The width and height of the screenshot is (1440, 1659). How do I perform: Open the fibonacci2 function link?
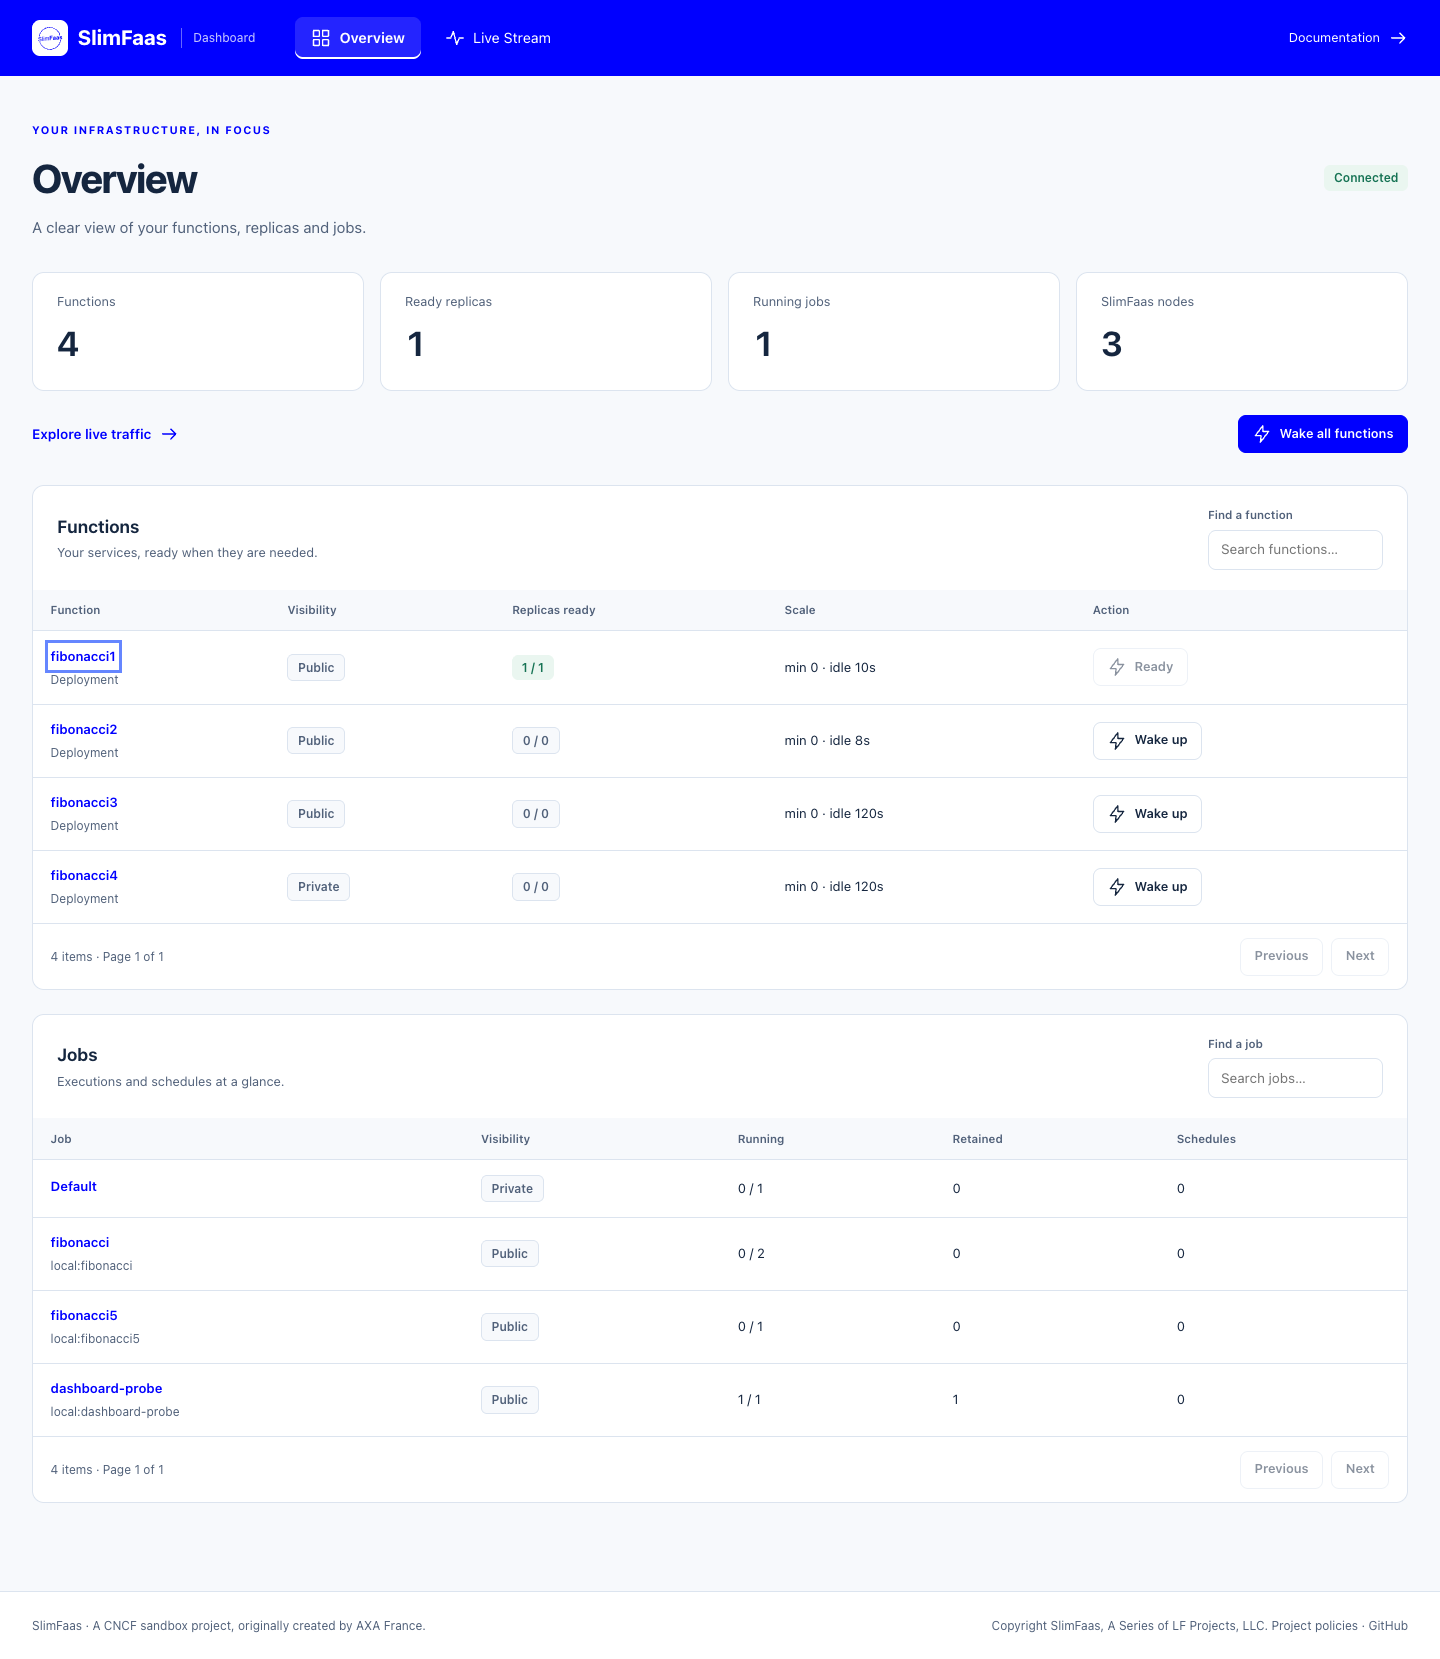click(84, 730)
